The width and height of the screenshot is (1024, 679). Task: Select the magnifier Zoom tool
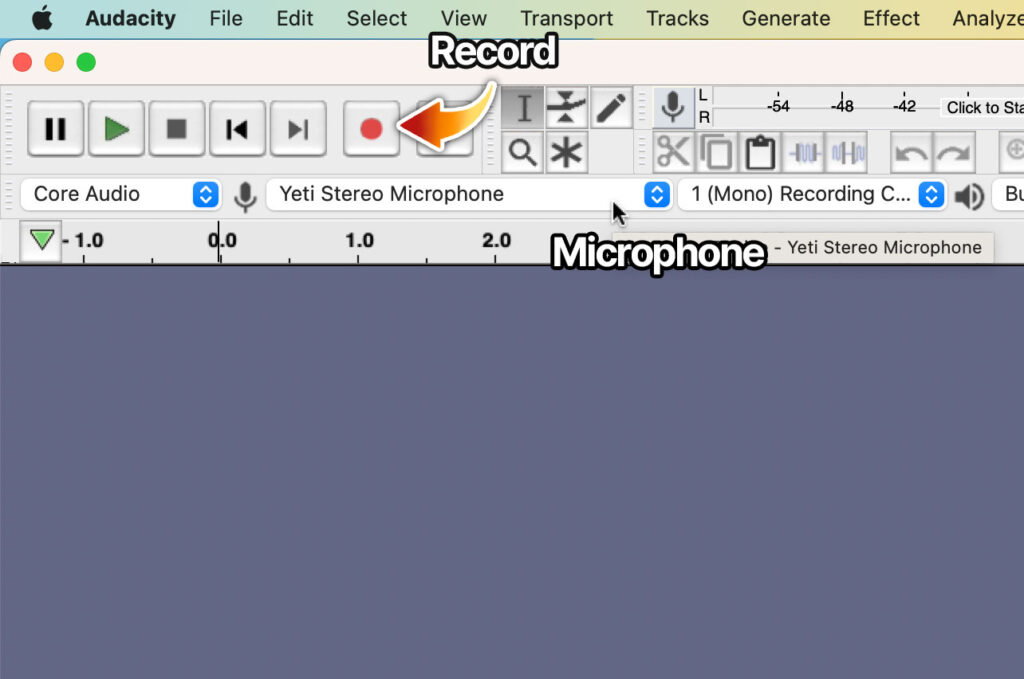[x=522, y=153]
